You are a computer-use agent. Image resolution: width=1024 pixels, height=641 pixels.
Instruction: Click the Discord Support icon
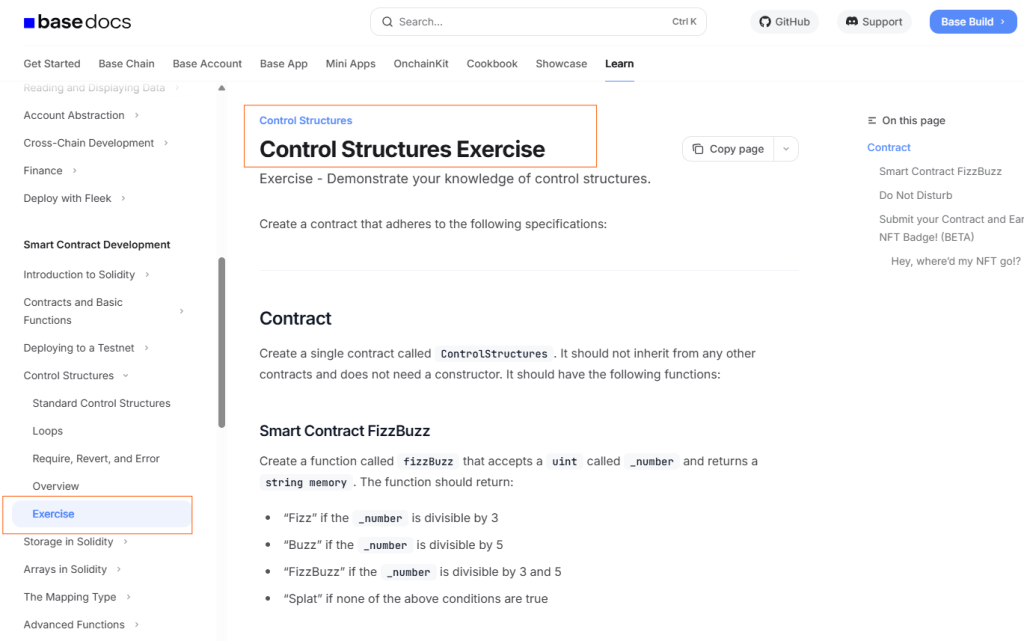852,22
